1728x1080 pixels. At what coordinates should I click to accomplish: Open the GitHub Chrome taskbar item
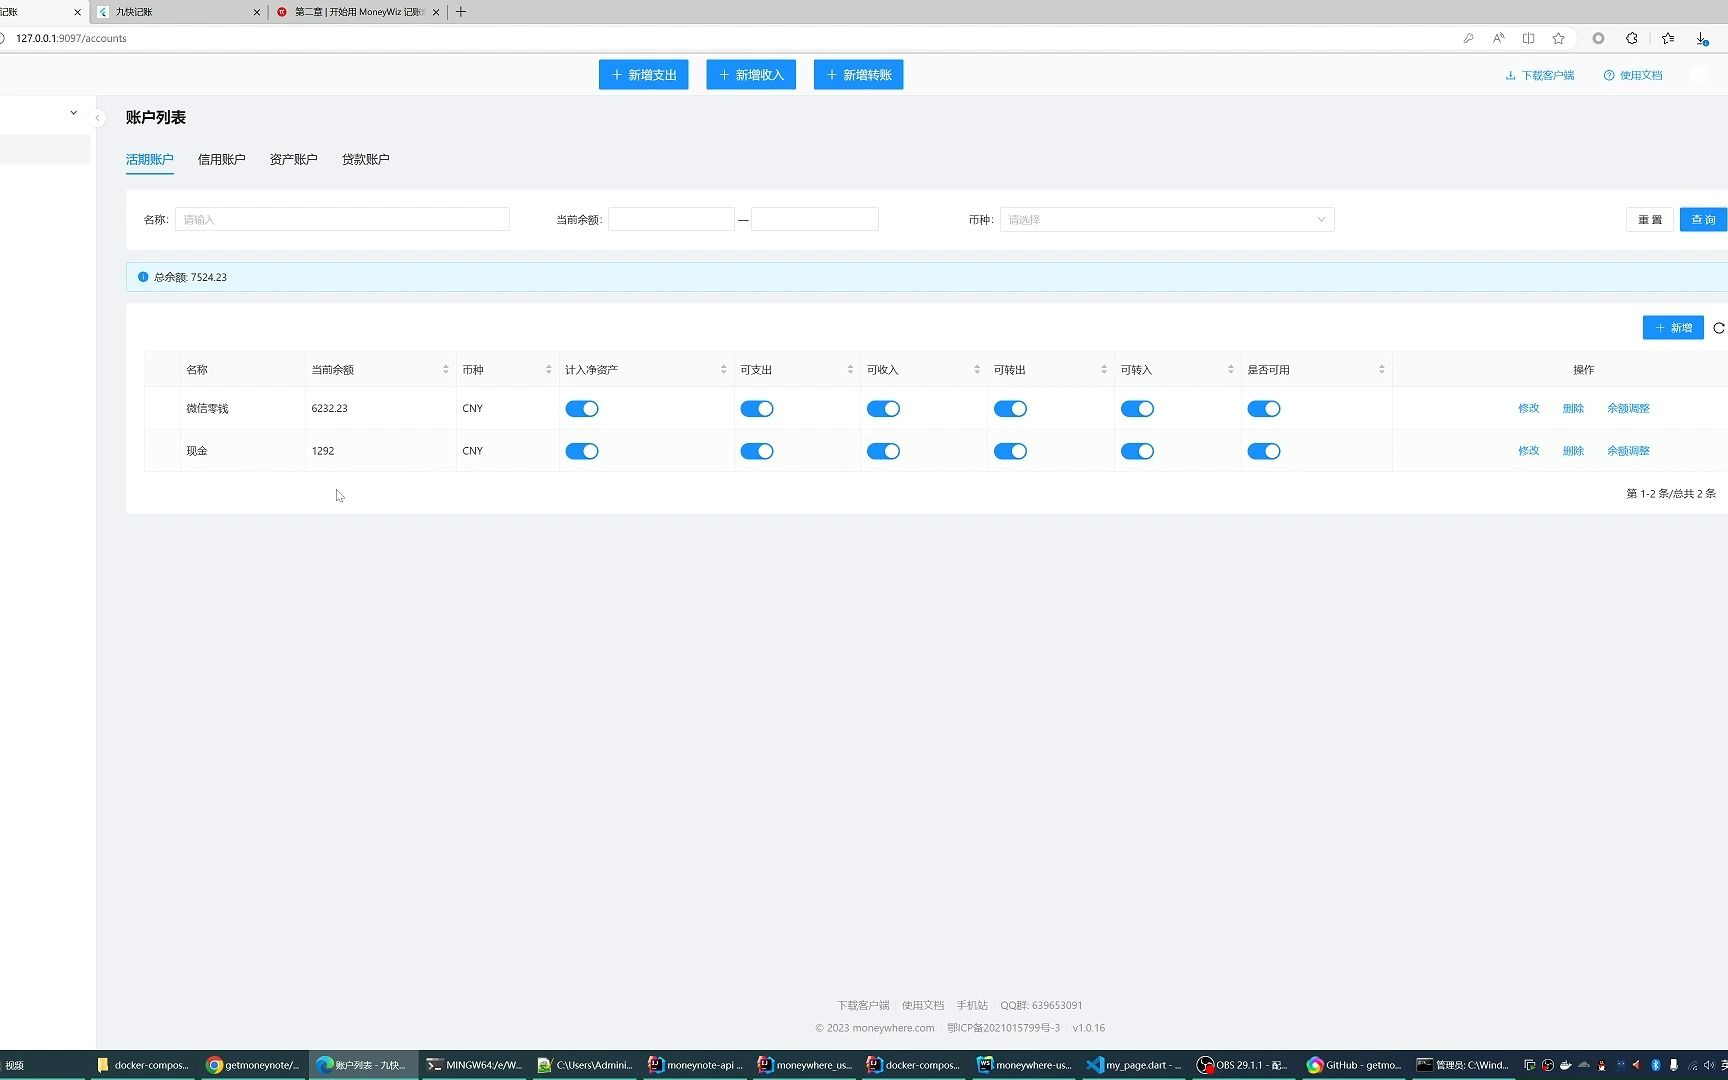point(1354,1065)
